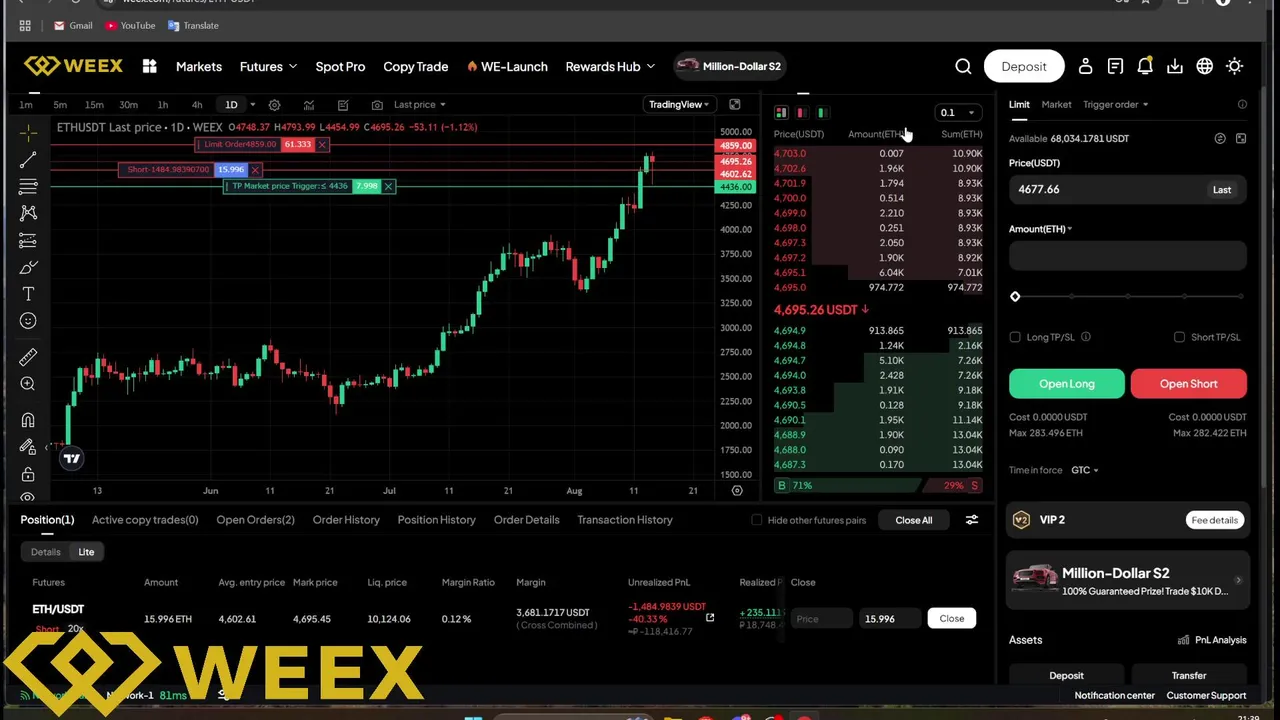Open the Transaction History tab

pos(625,520)
